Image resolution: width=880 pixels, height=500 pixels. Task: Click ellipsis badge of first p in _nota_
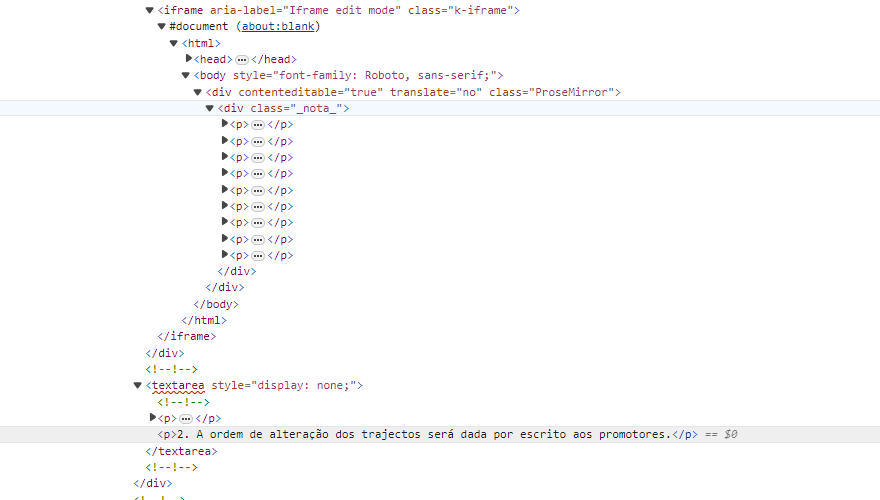point(257,125)
